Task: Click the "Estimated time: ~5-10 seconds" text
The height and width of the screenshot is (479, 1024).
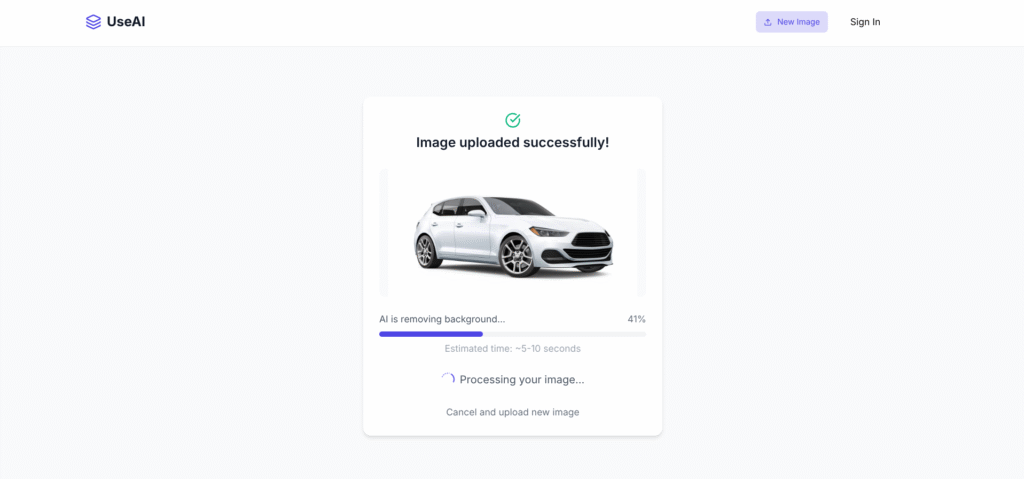Action: coord(513,348)
